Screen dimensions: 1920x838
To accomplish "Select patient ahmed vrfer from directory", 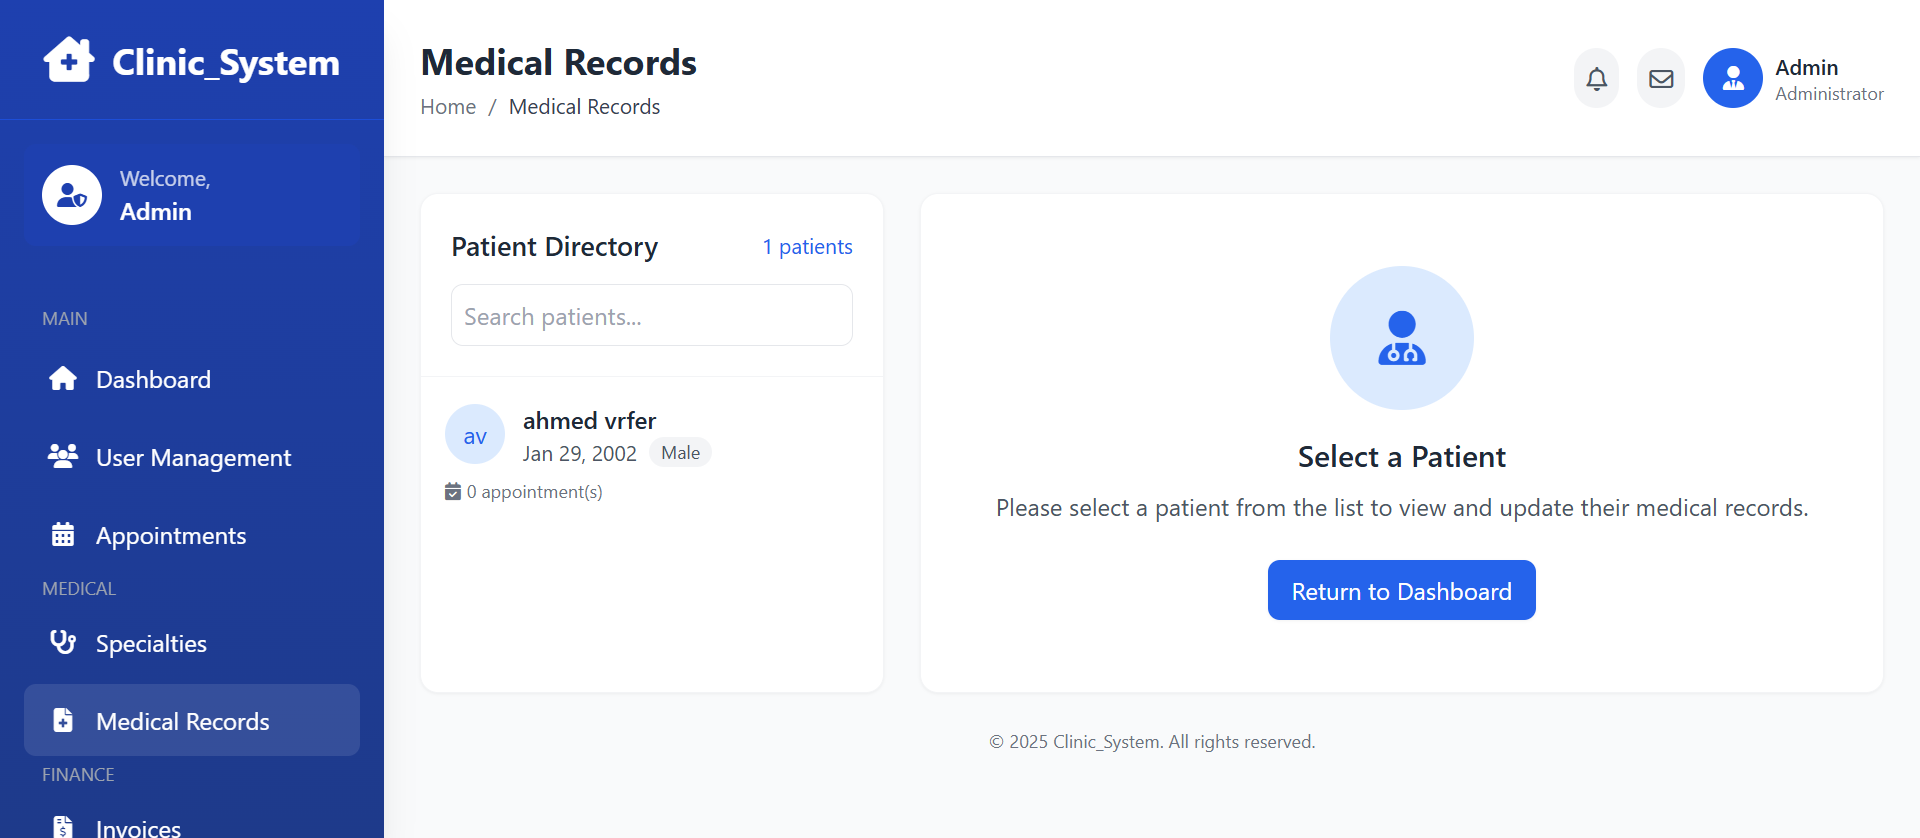I will (x=589, y=421).
